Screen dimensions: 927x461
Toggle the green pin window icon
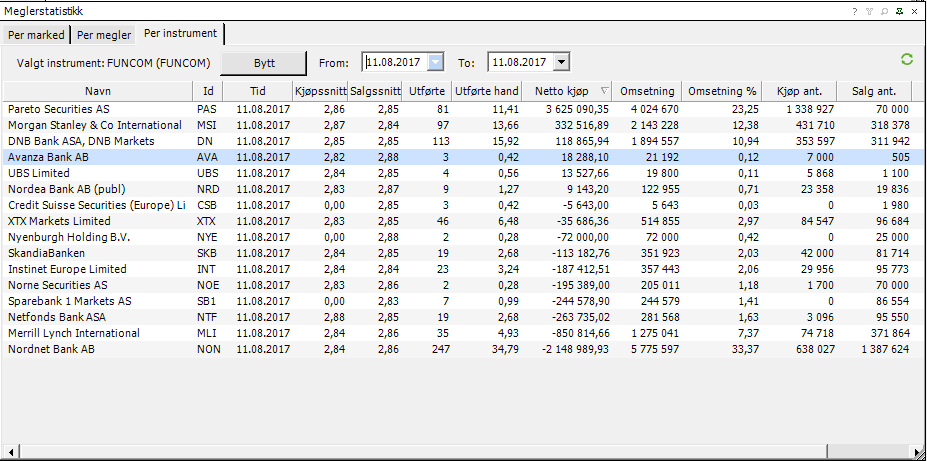click(x=899, y=11)
